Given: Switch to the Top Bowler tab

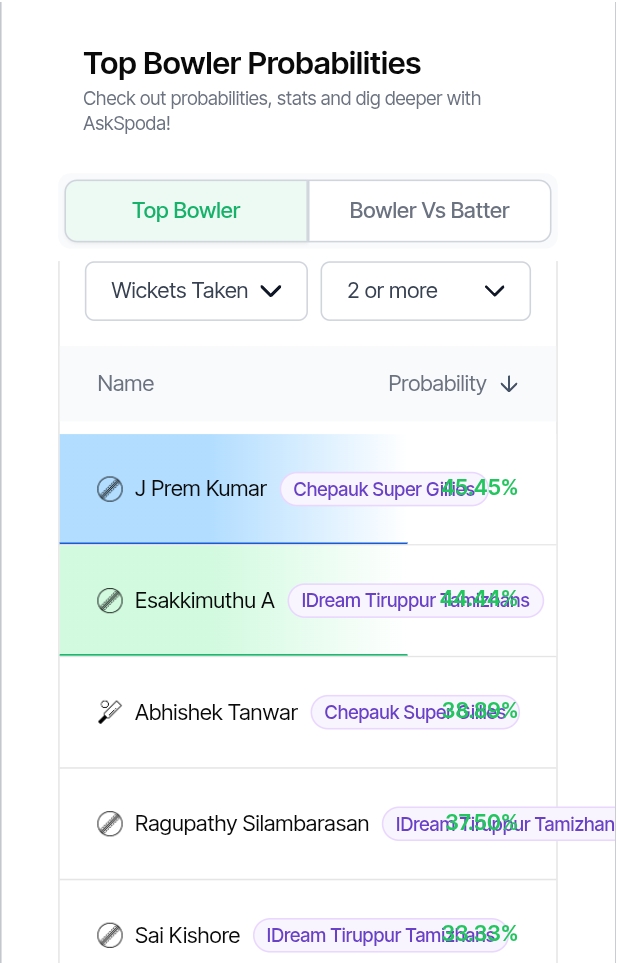Looking at the screenshot, I should pos(186,211).
